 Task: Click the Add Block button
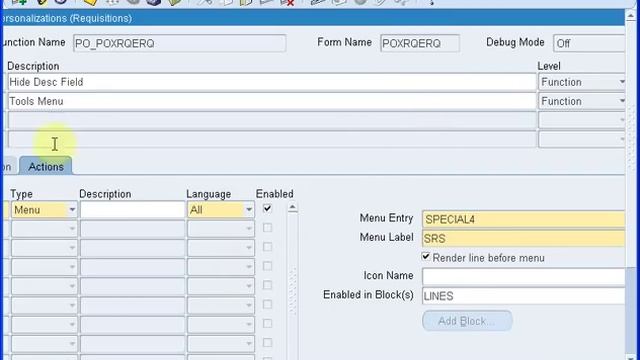tap(467, 321)
